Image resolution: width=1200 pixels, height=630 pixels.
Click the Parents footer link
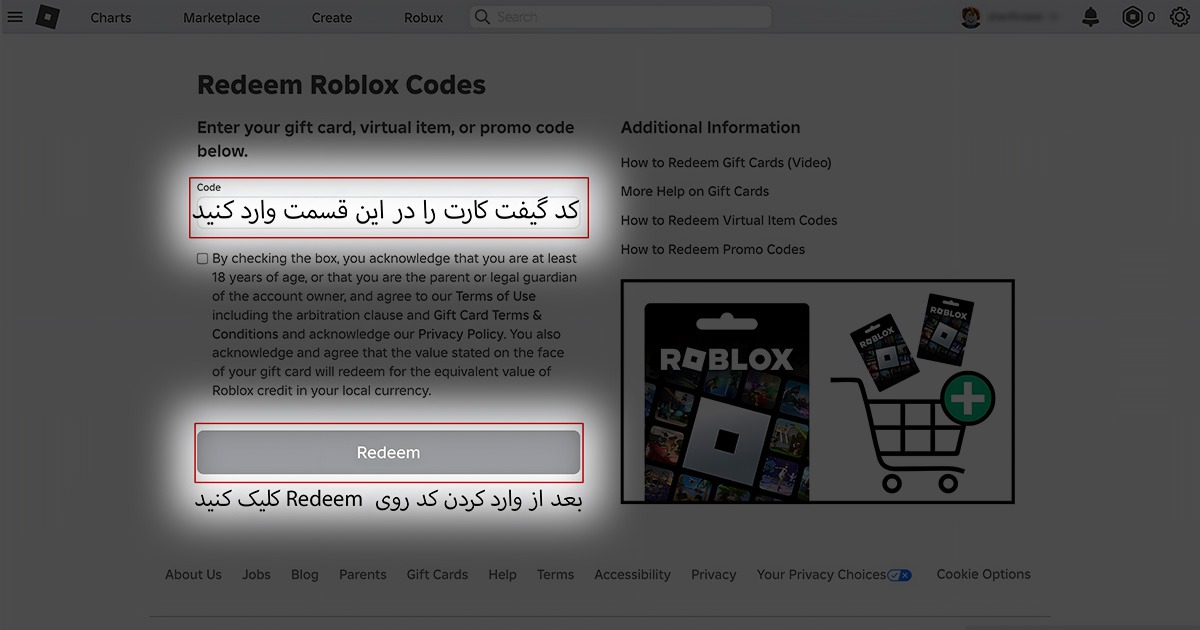[x=363, y=574]
